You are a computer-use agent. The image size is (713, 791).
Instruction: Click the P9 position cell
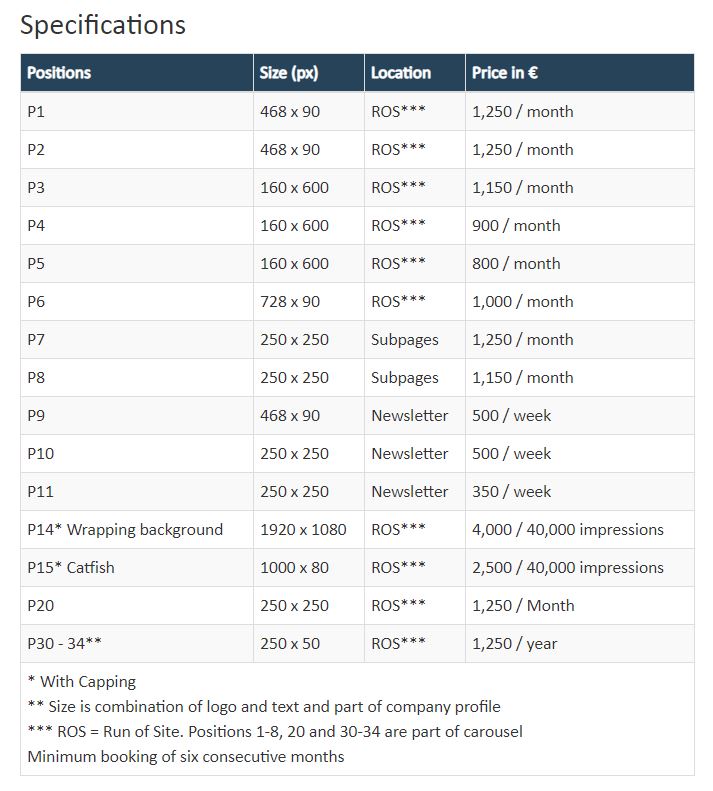click(x=36, y=416)
